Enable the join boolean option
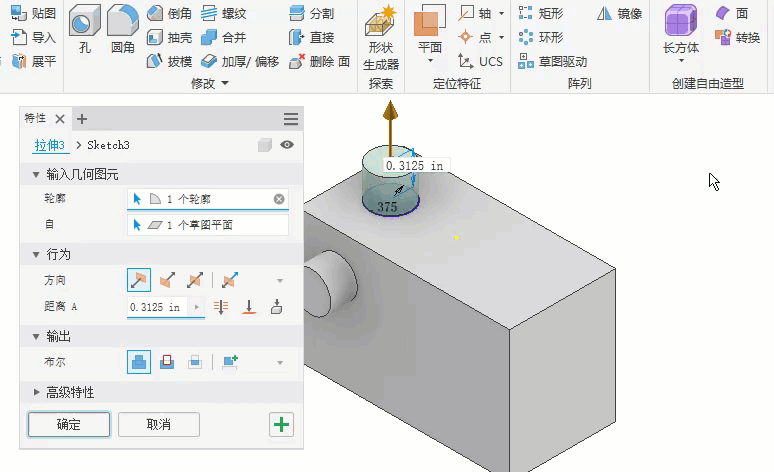This screenshot has height=472, width=774. click(139, 362)
